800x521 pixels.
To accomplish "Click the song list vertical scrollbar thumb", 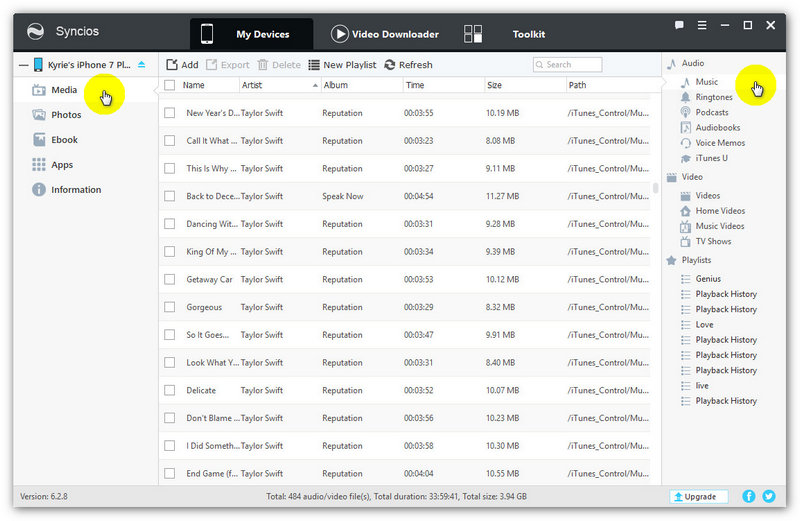I will click(656, 188).
